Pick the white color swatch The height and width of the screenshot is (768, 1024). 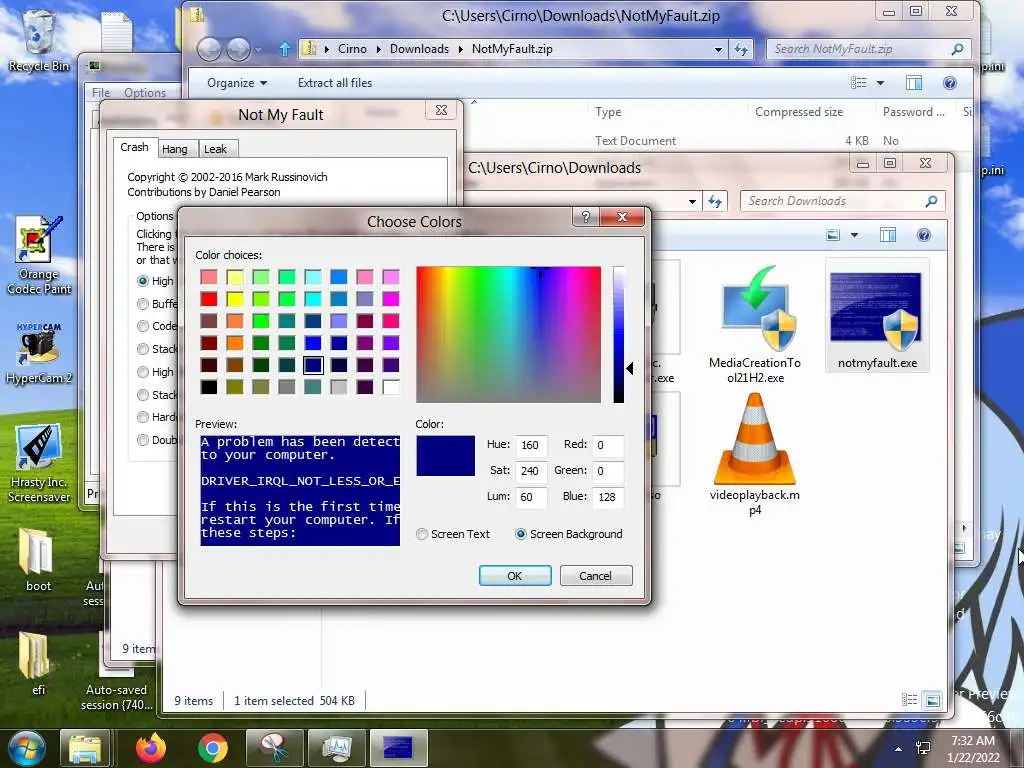click(391, 387)
